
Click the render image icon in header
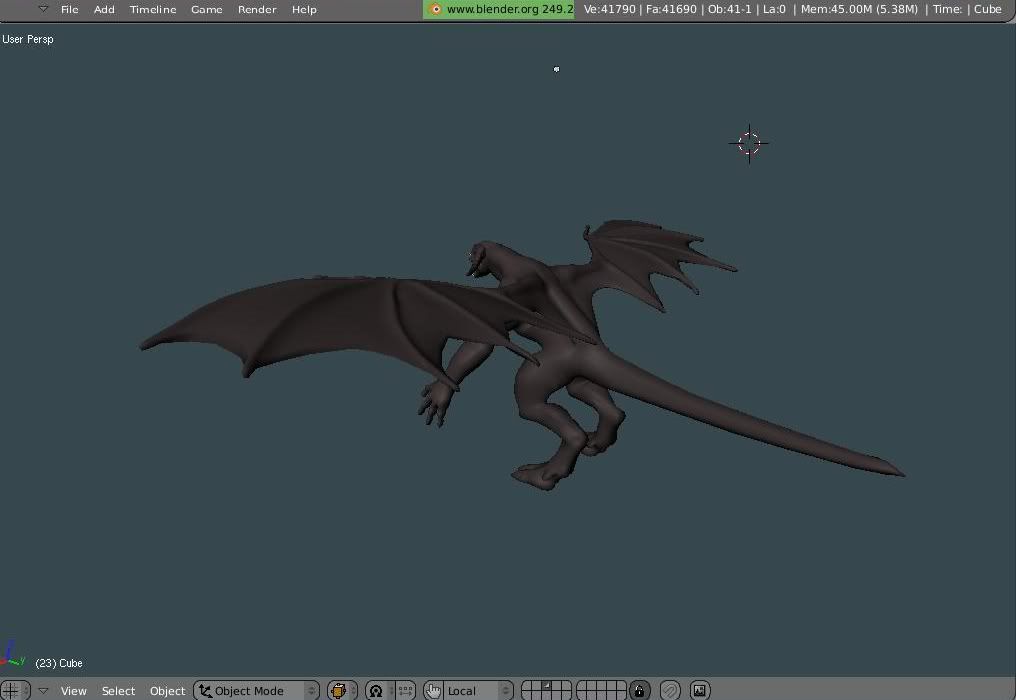click(x=700, y=690)
